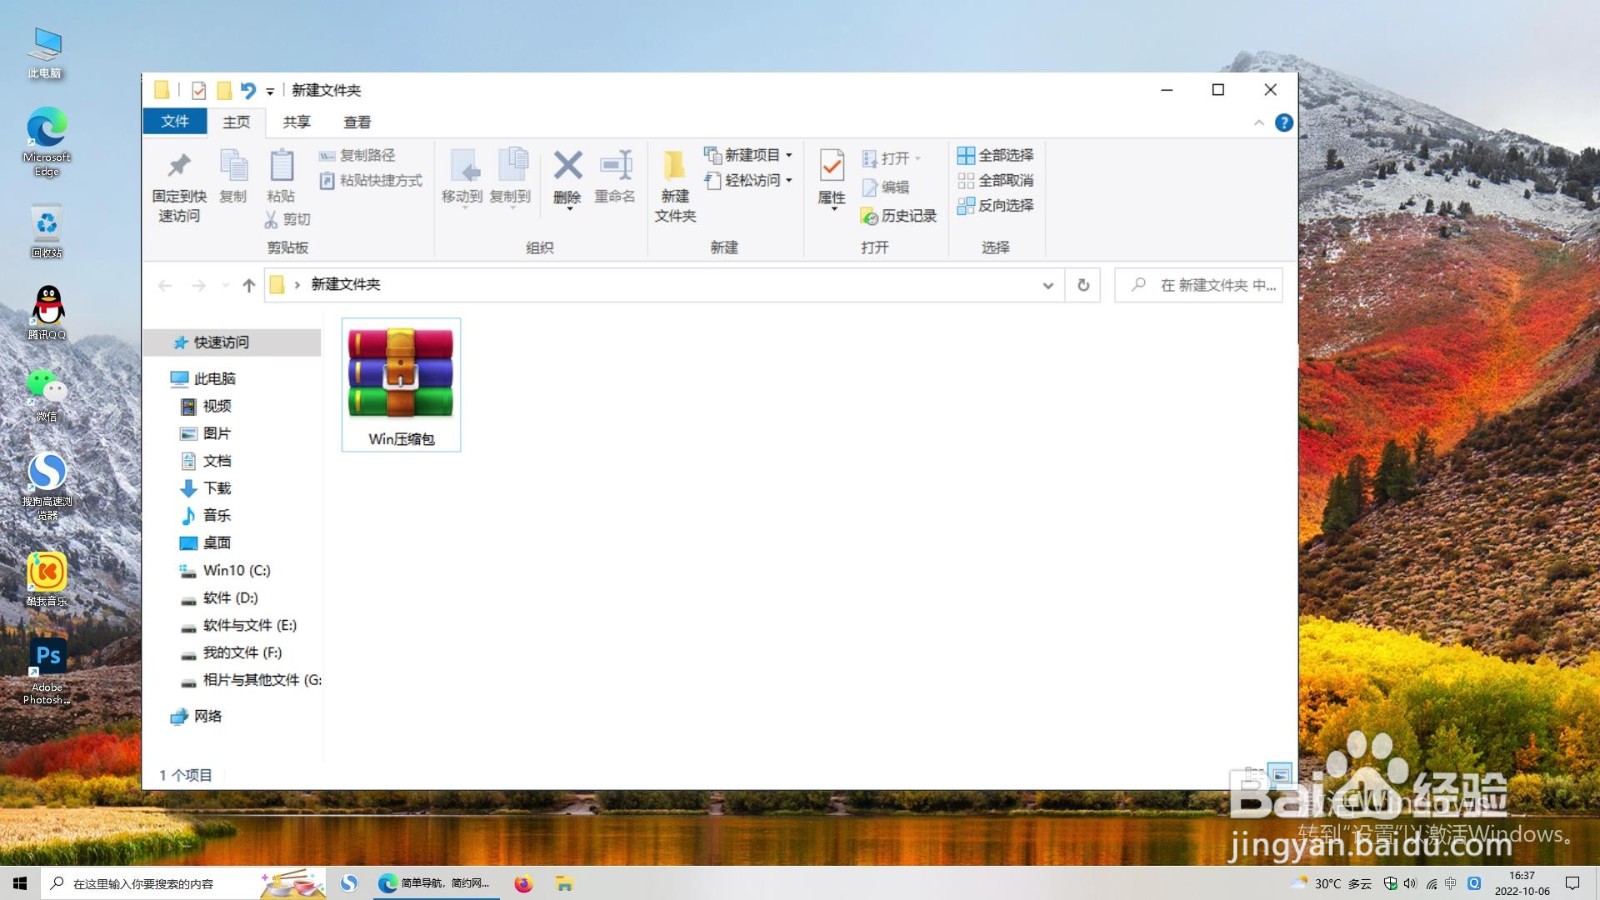The width and height of the screenshot is (1600, 900).
Task: Switch to the 查看 ribbon tab
Action: pos(357,121)
